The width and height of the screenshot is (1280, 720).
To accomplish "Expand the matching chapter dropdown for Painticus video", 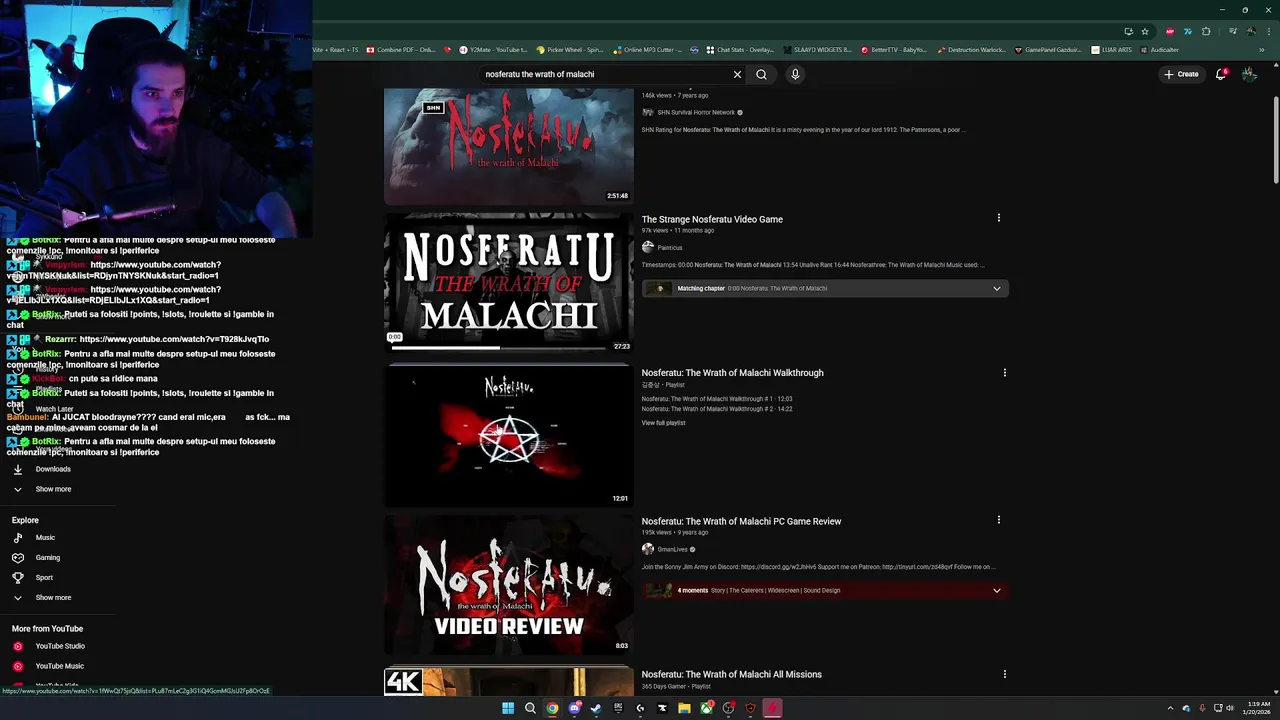I will tap(996, 288).
